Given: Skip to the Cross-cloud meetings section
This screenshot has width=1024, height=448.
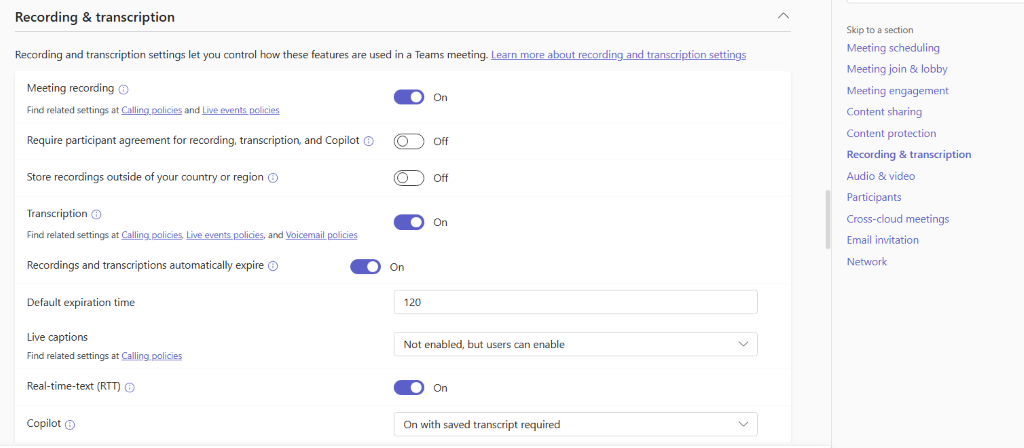Looking at the screenshot, I should pos(898,219).
